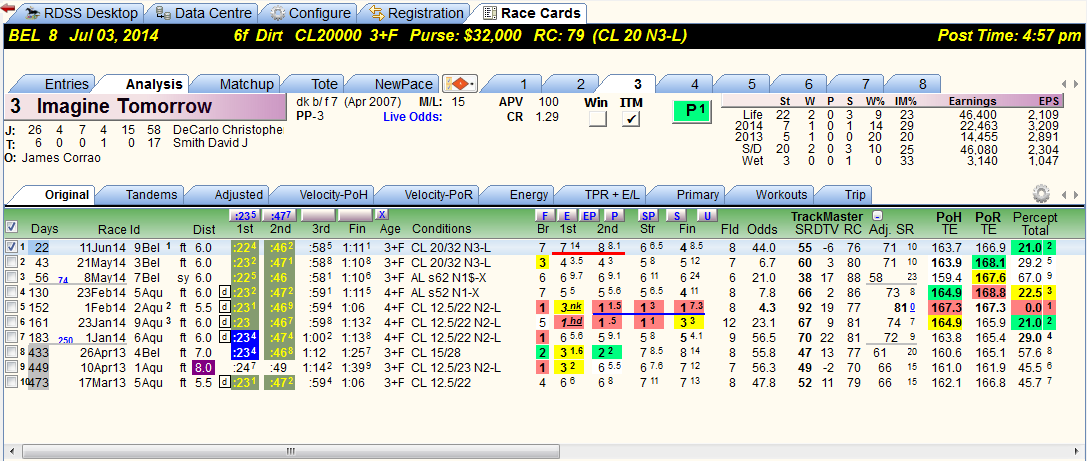Click the Odds column header

coord(762,229)
